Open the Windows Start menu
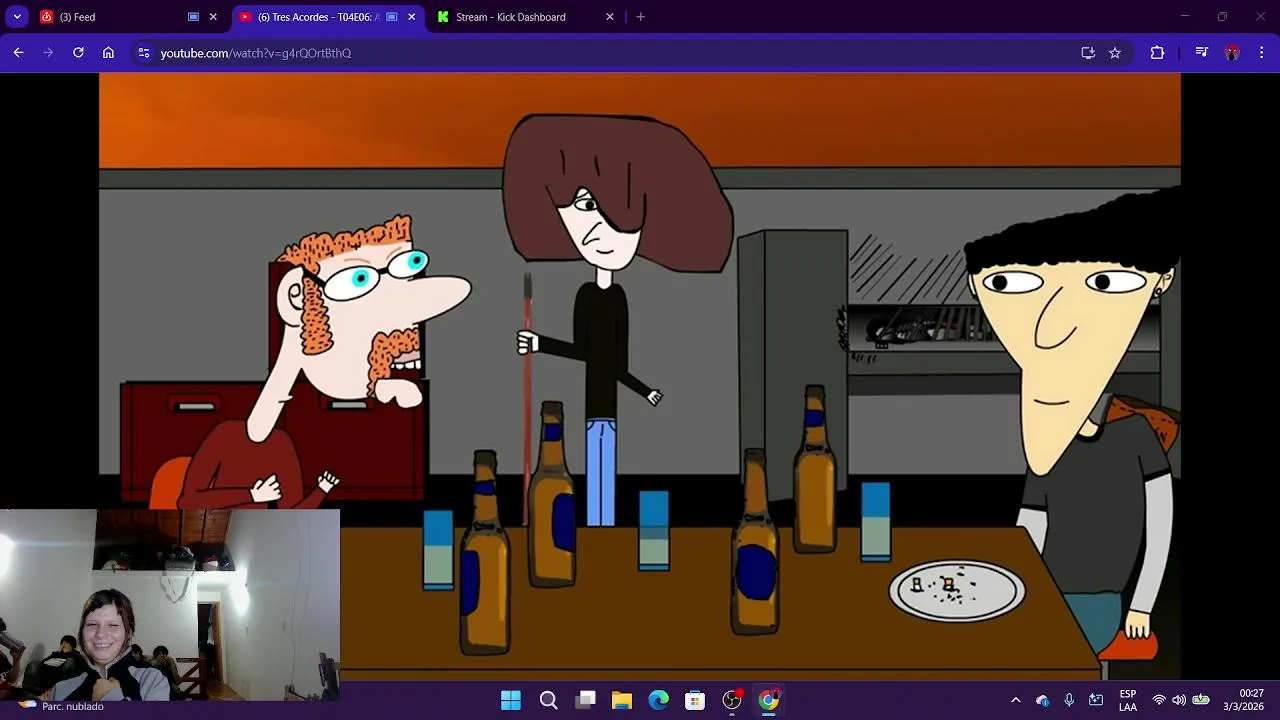This screenshot has height=720, width=1280. 511,700
